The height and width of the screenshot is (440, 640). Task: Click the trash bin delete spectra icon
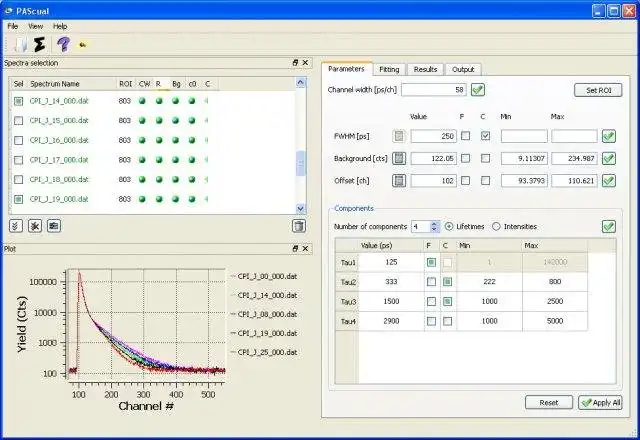(x=299, y=226)
